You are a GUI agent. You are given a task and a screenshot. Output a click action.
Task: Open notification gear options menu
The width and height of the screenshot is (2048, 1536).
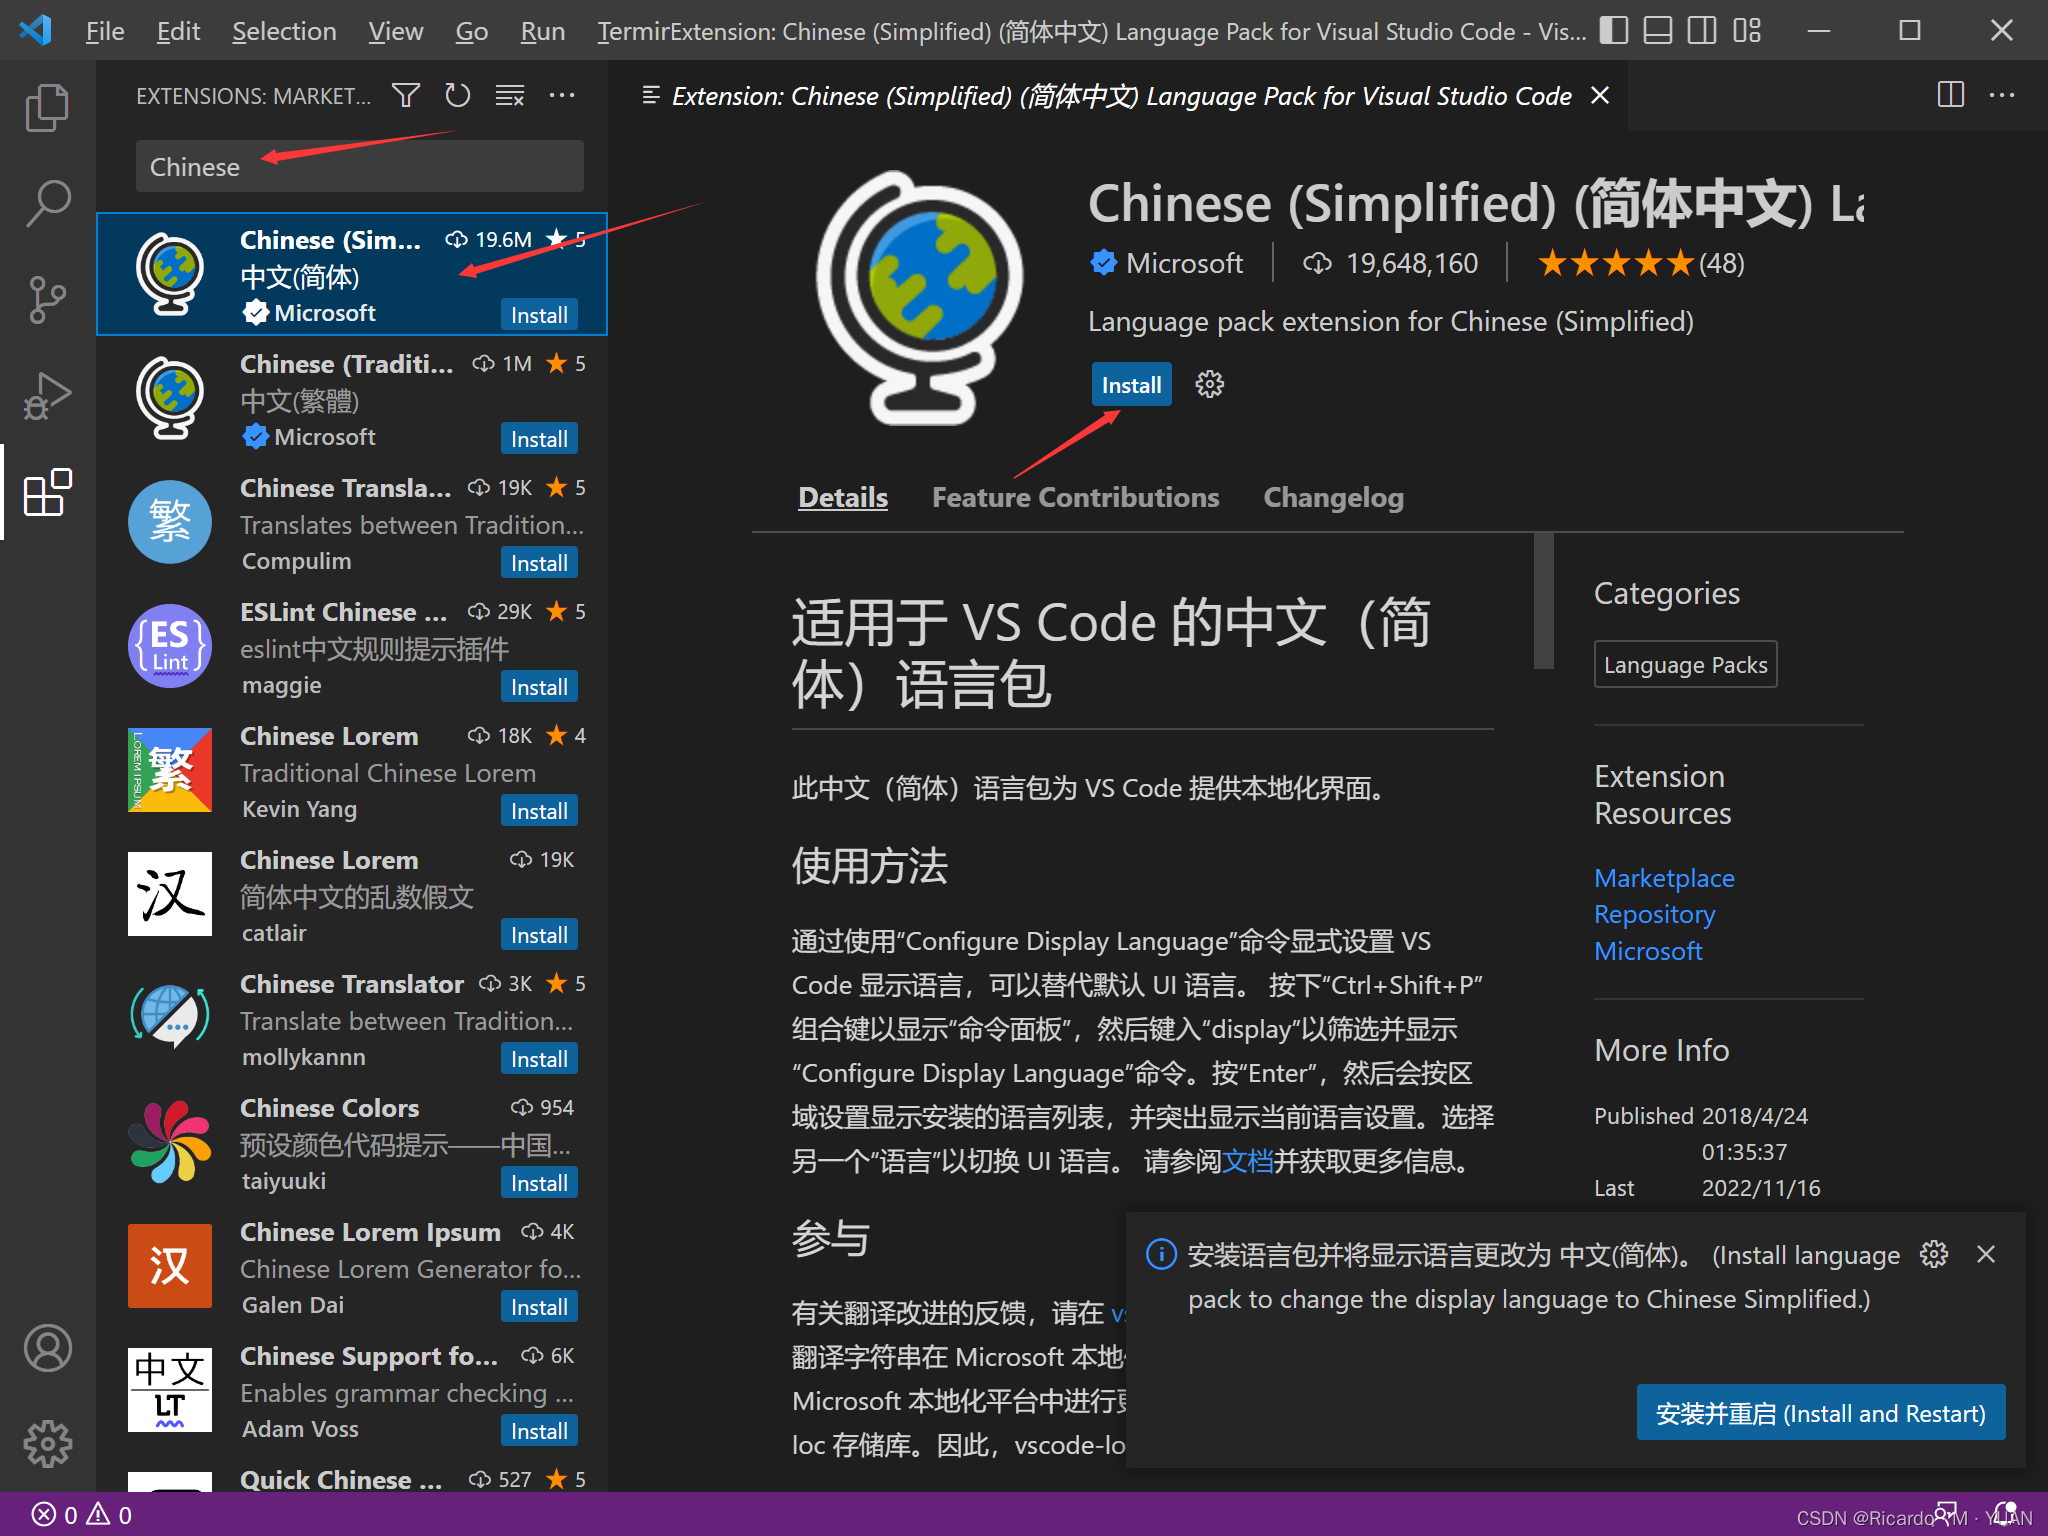coord(1934,1254)
